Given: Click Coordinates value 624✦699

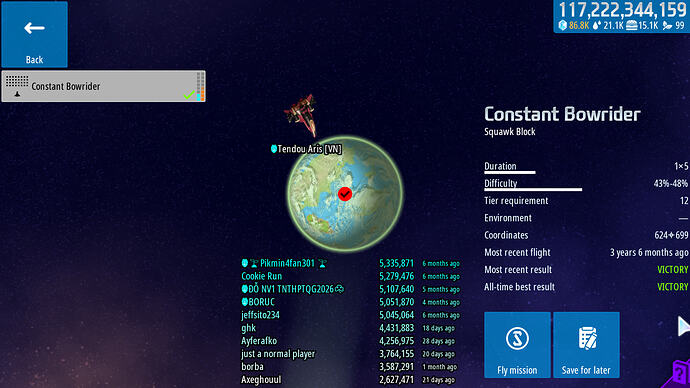Looking at the screenshot, I should click(671, 235).
